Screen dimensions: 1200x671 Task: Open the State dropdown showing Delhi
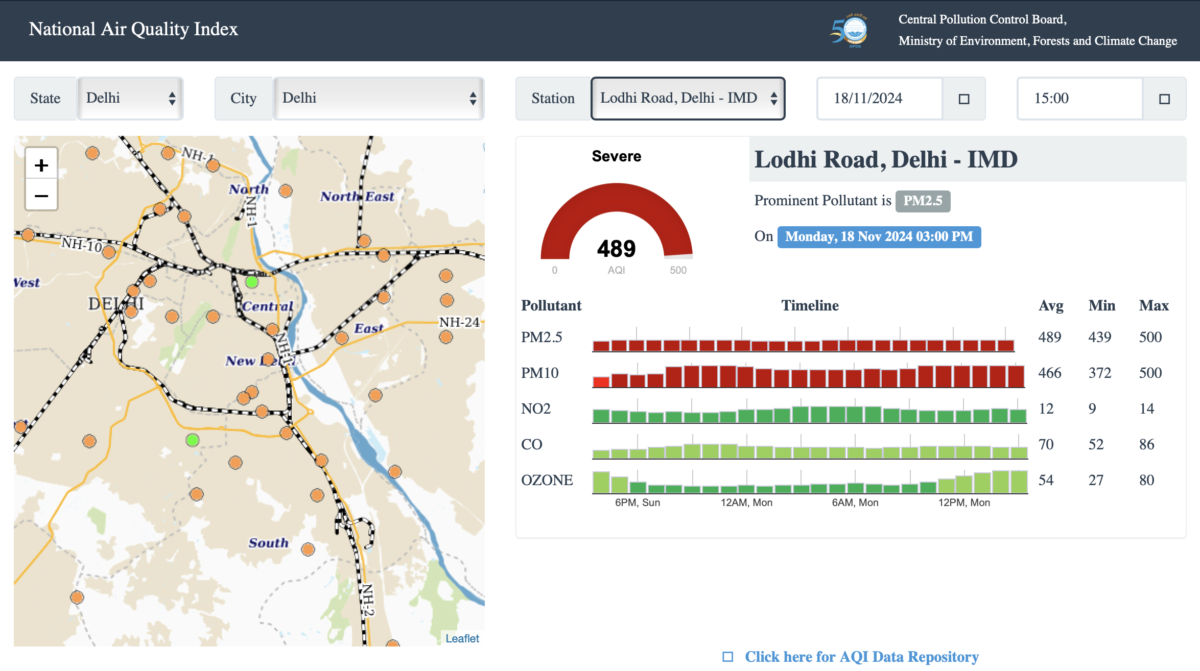click(131, 98)
